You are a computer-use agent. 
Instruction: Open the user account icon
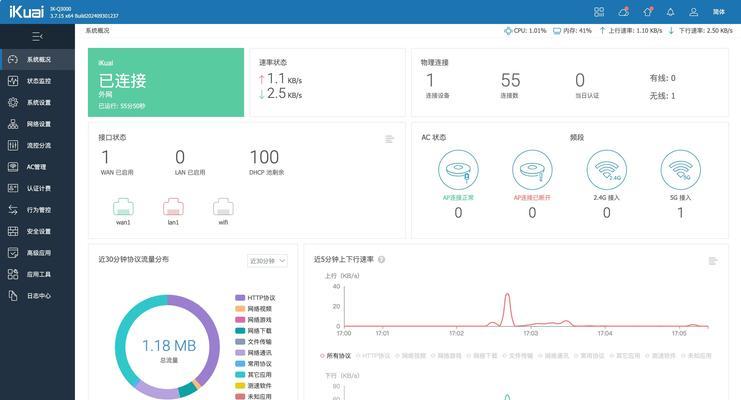[x=693, y=12]
